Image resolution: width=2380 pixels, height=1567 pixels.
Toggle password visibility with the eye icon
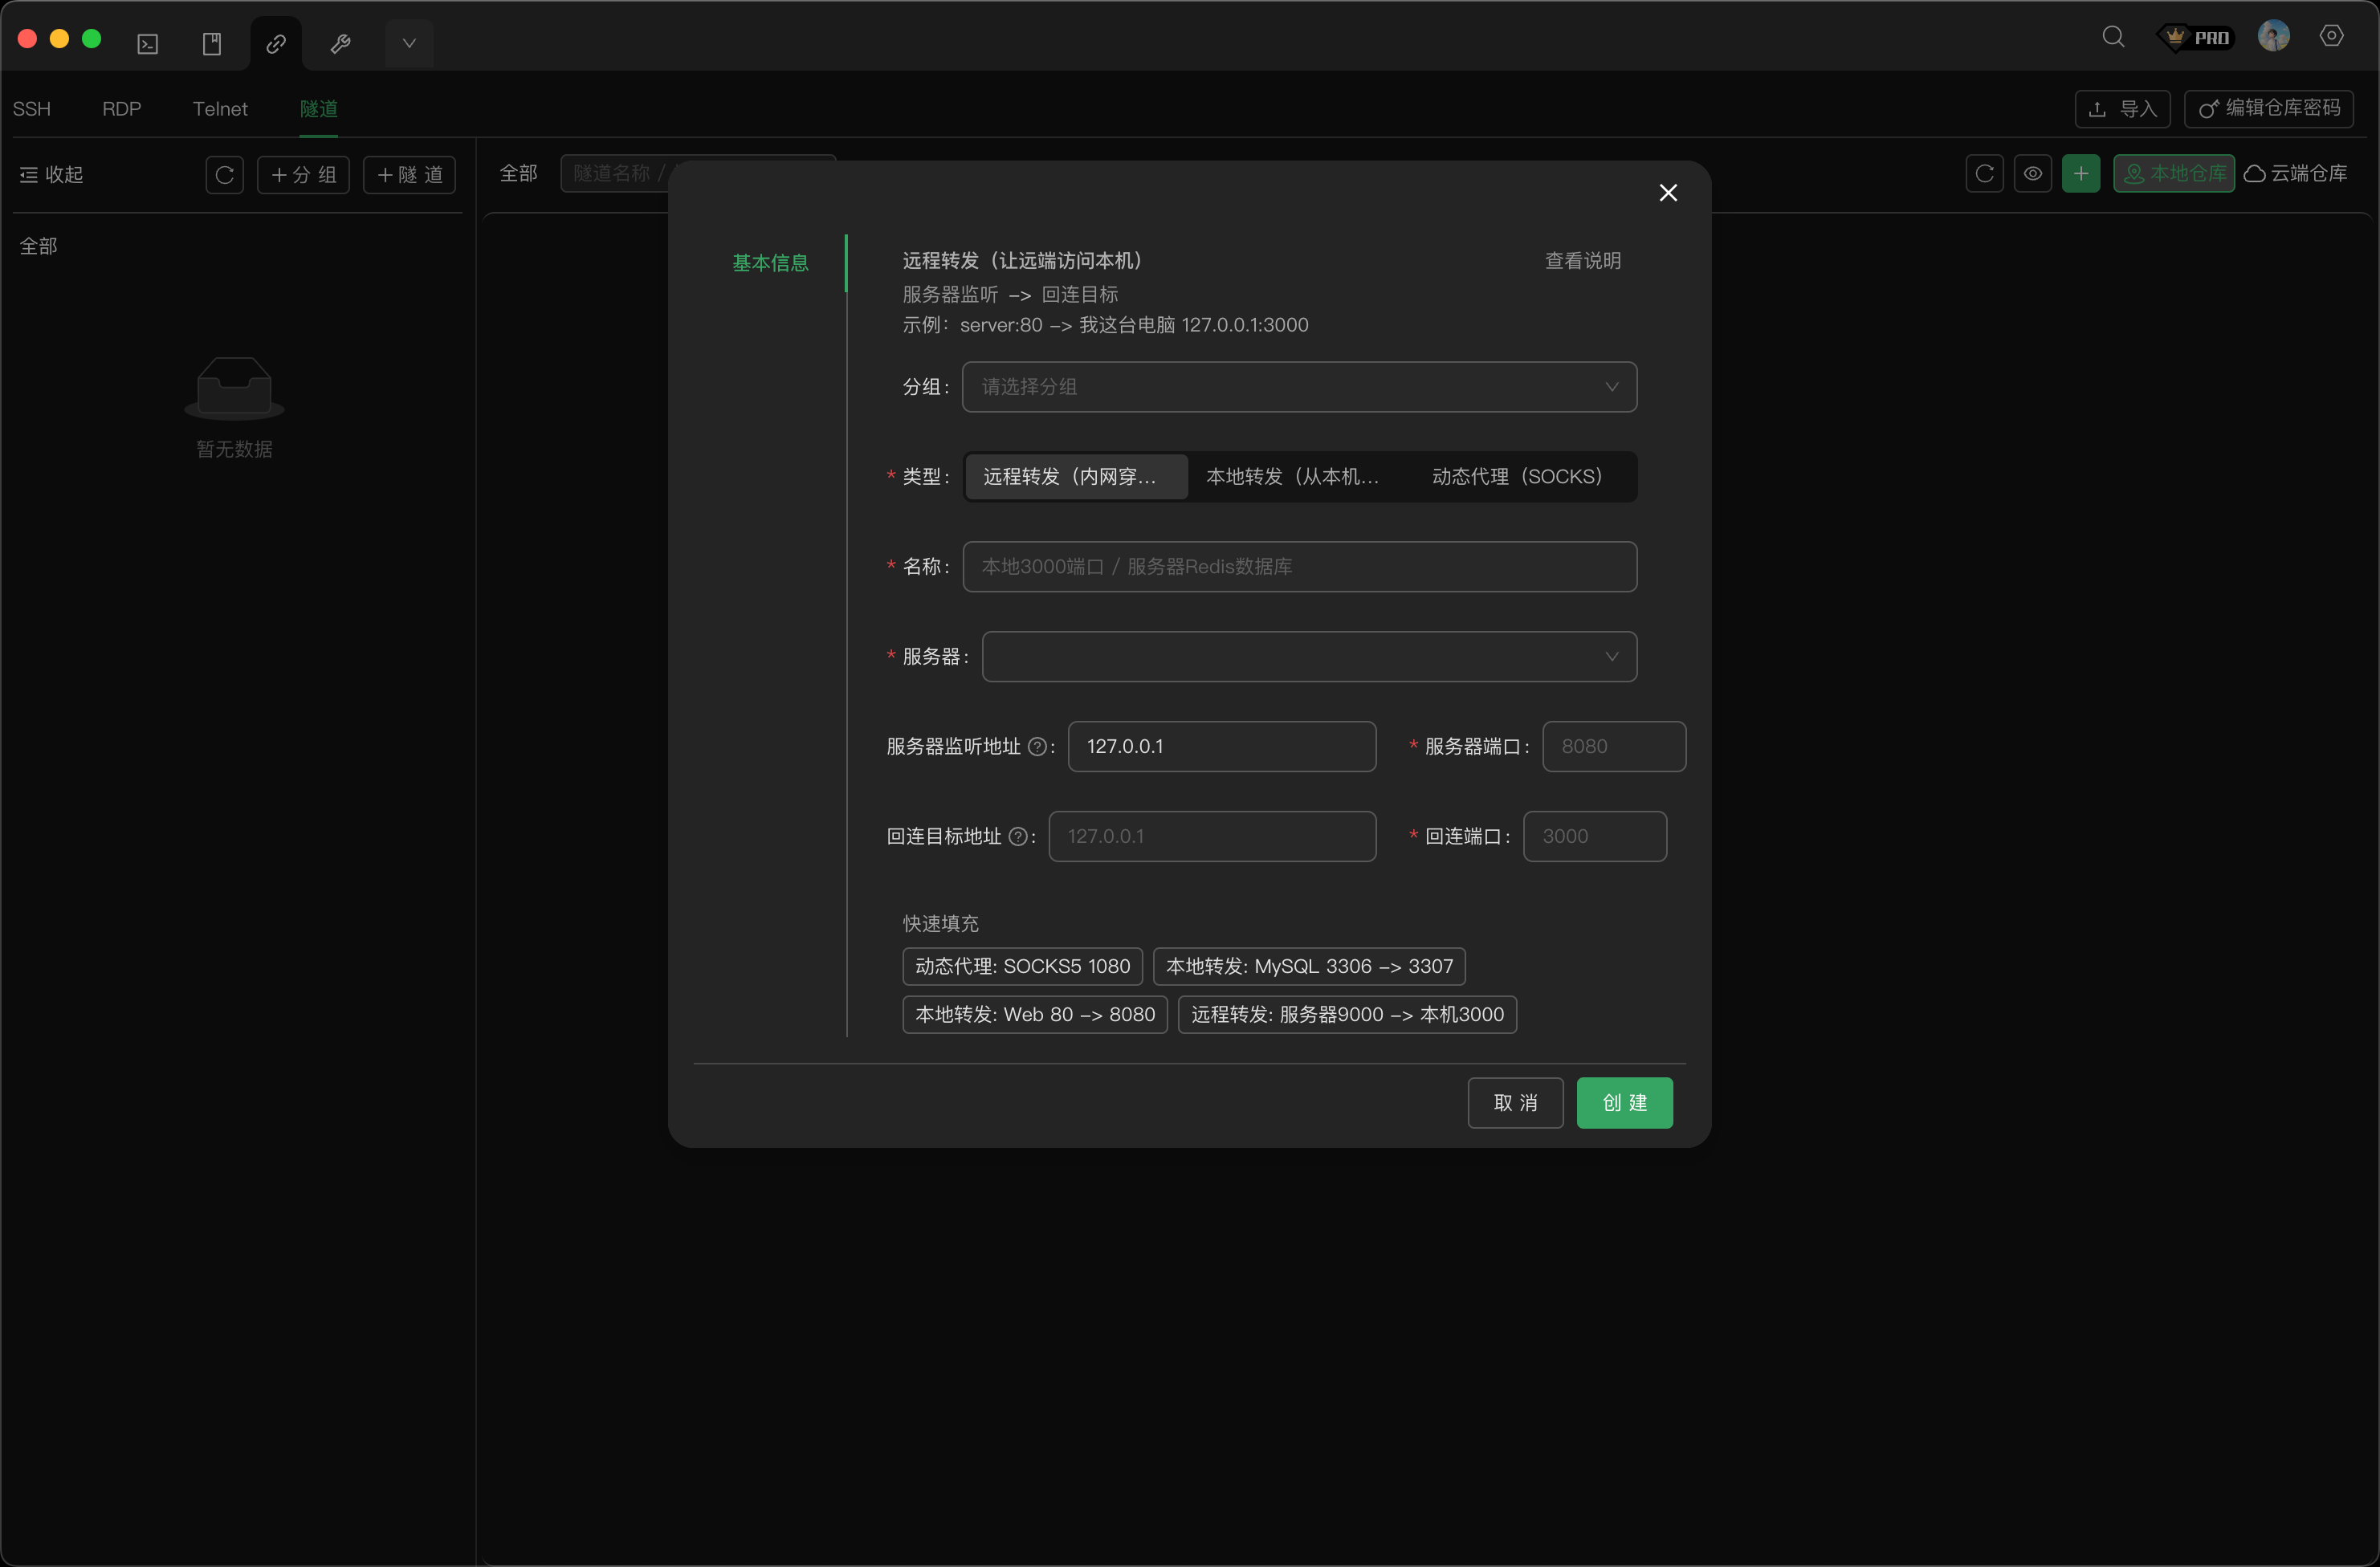click(2033, 173)
